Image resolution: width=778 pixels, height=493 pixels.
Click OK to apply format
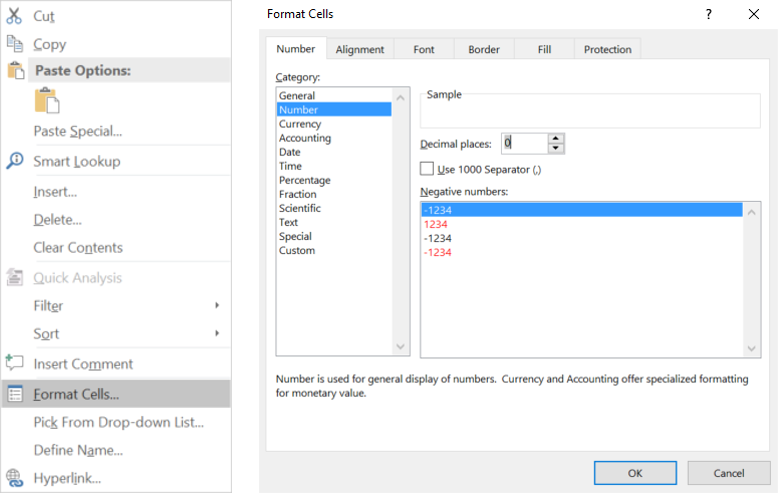click(x=635, y=473)
